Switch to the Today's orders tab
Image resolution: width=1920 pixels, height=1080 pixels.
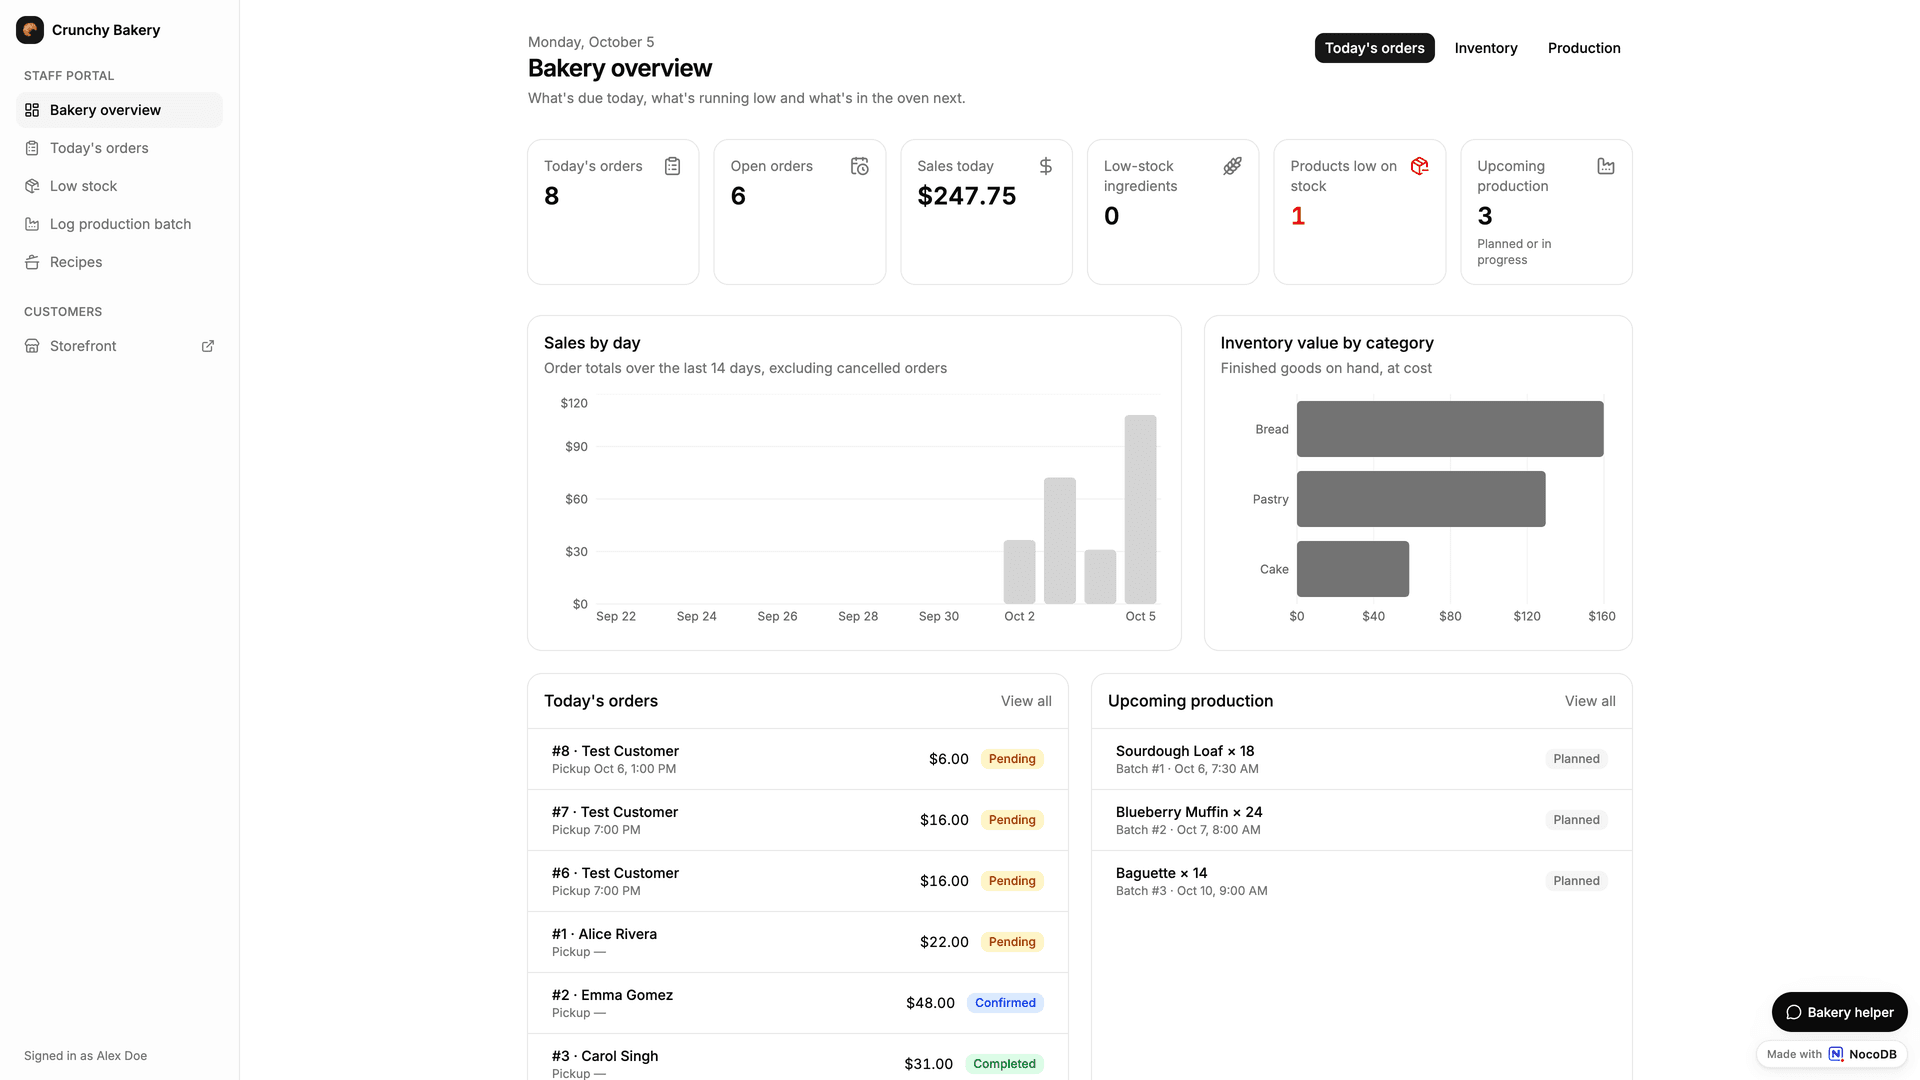click(1375, 48)
